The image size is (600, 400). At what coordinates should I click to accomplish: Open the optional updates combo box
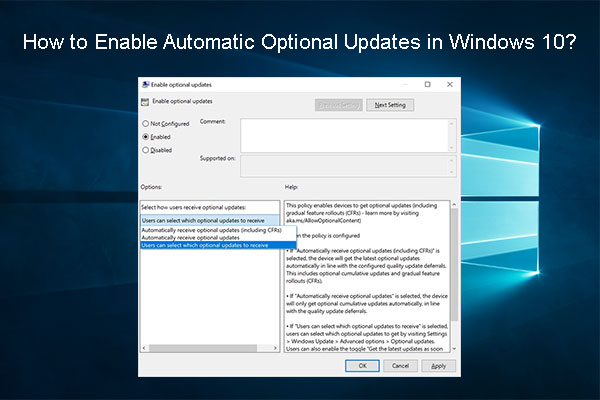coord(210,220)
